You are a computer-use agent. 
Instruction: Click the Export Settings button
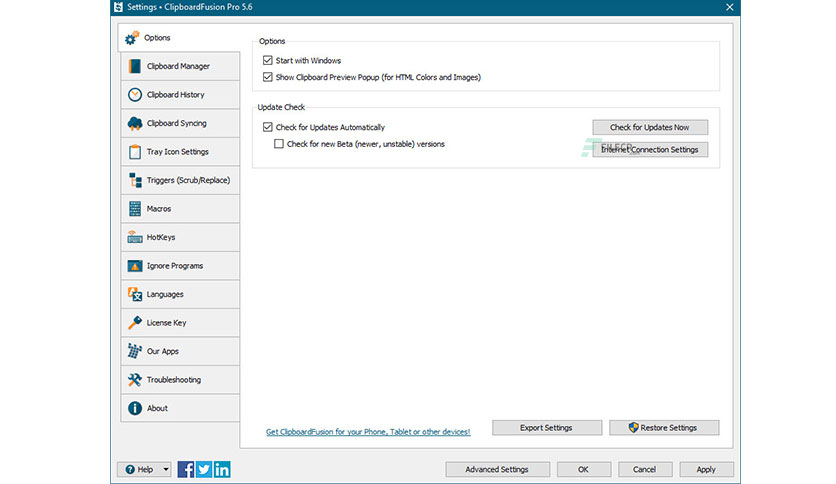click(x=546, y=427)
